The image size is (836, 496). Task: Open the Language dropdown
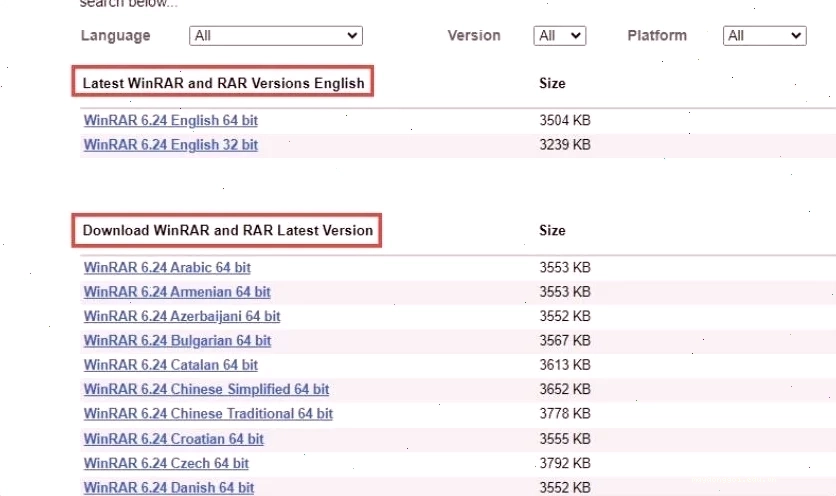point(276,36)
